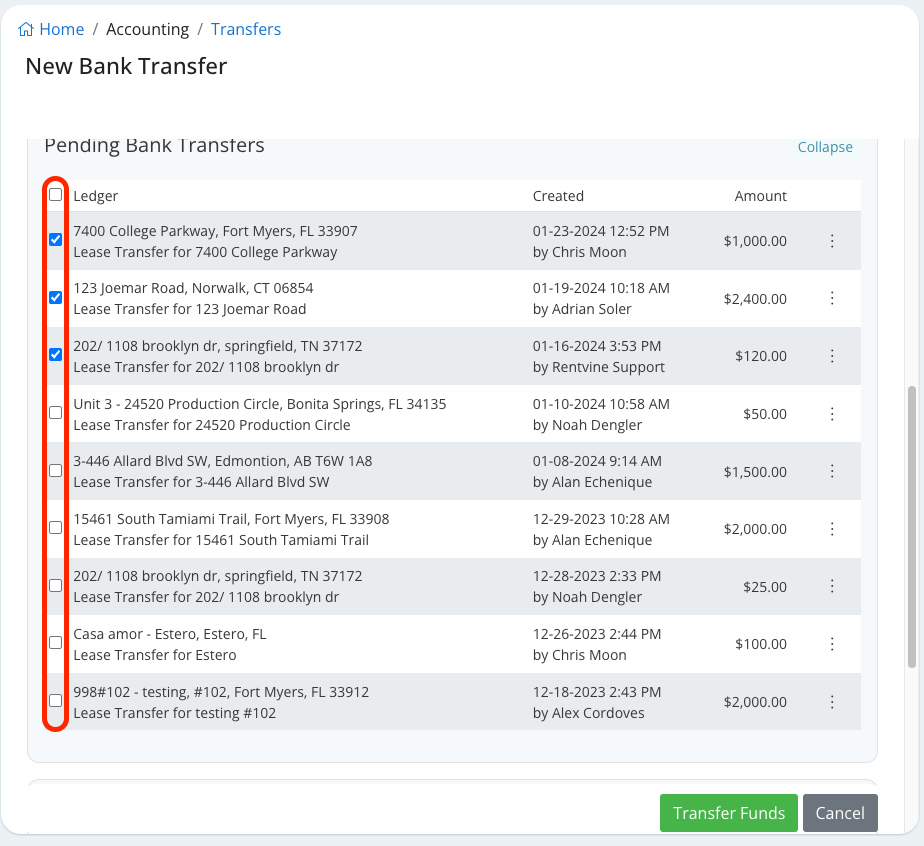Click the home icon in the breadcrumb
The image size is (924, 846).
(25, 29)
